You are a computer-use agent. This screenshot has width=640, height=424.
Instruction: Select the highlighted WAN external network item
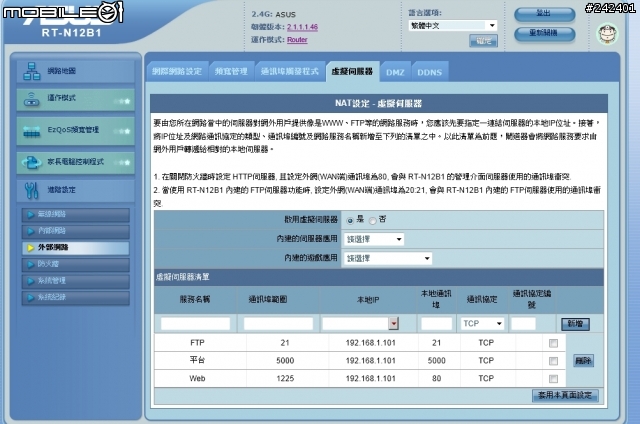pyautogui.click(x=76, y=248)
